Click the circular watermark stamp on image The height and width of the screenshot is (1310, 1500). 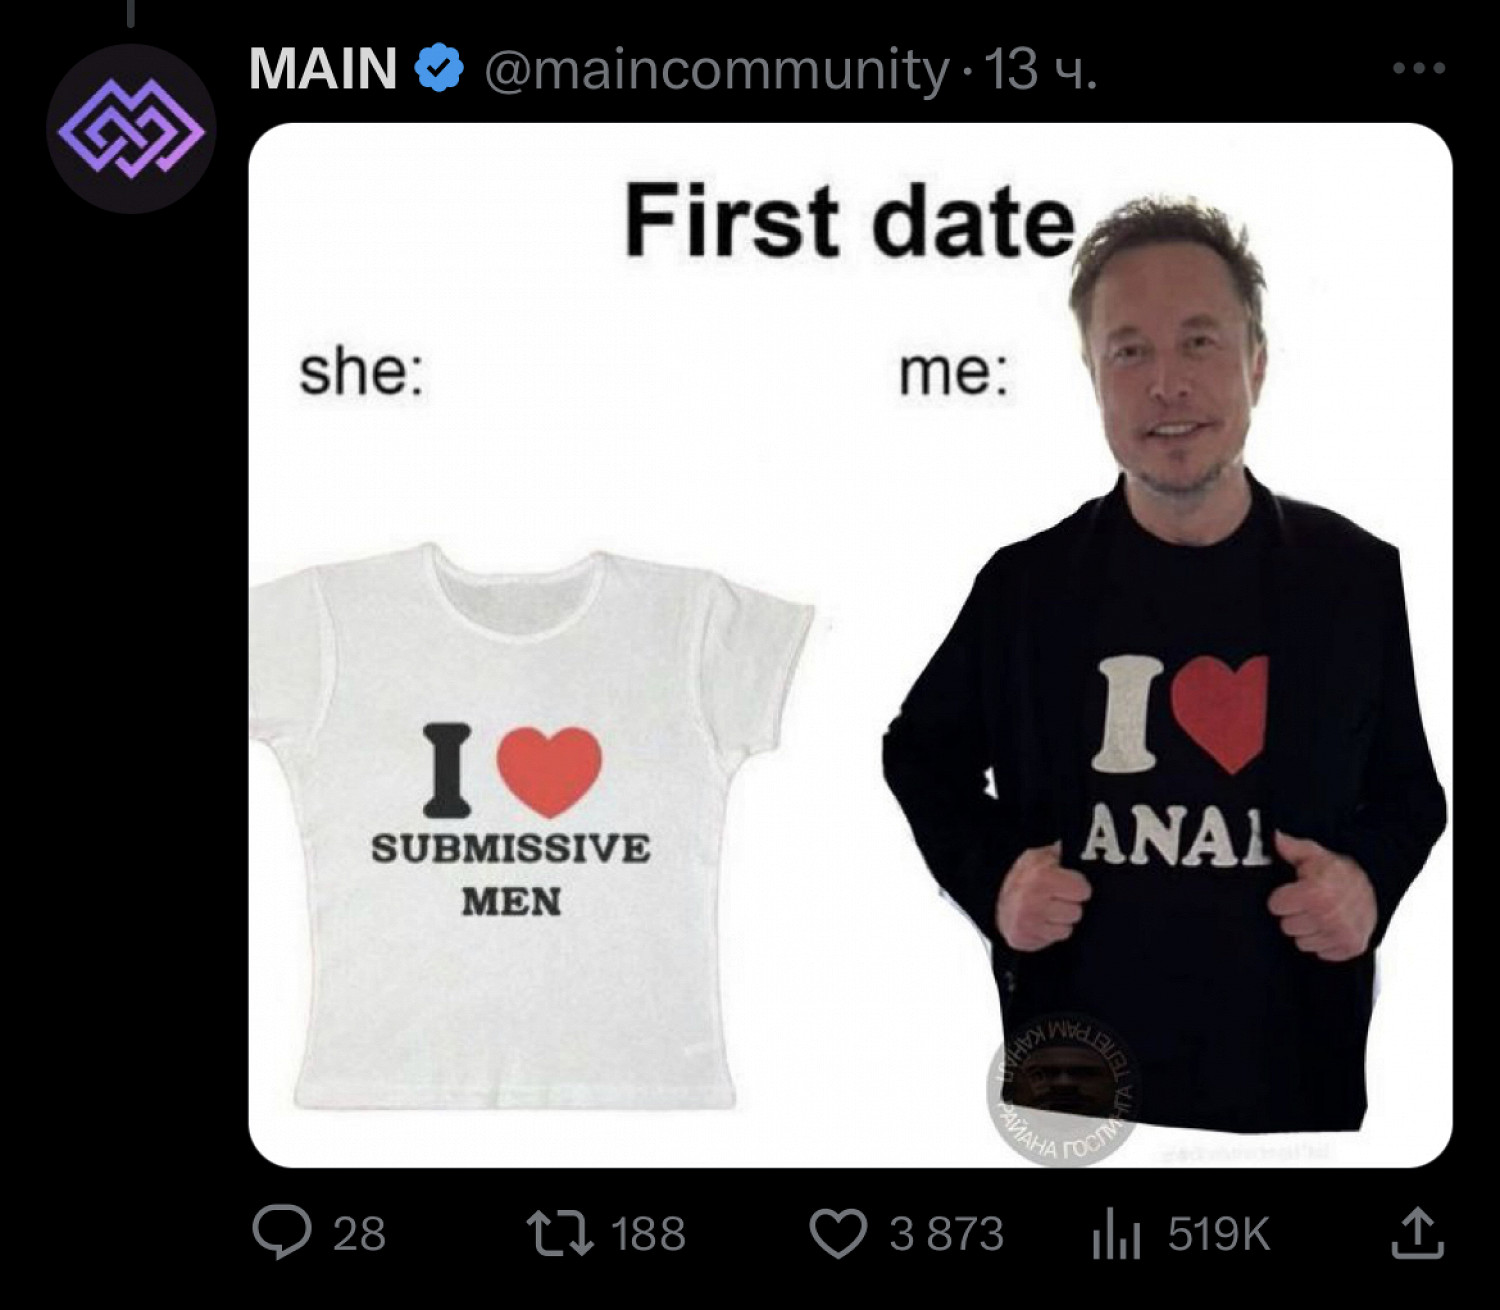pyautogui.click(x=1062, y=1090)
